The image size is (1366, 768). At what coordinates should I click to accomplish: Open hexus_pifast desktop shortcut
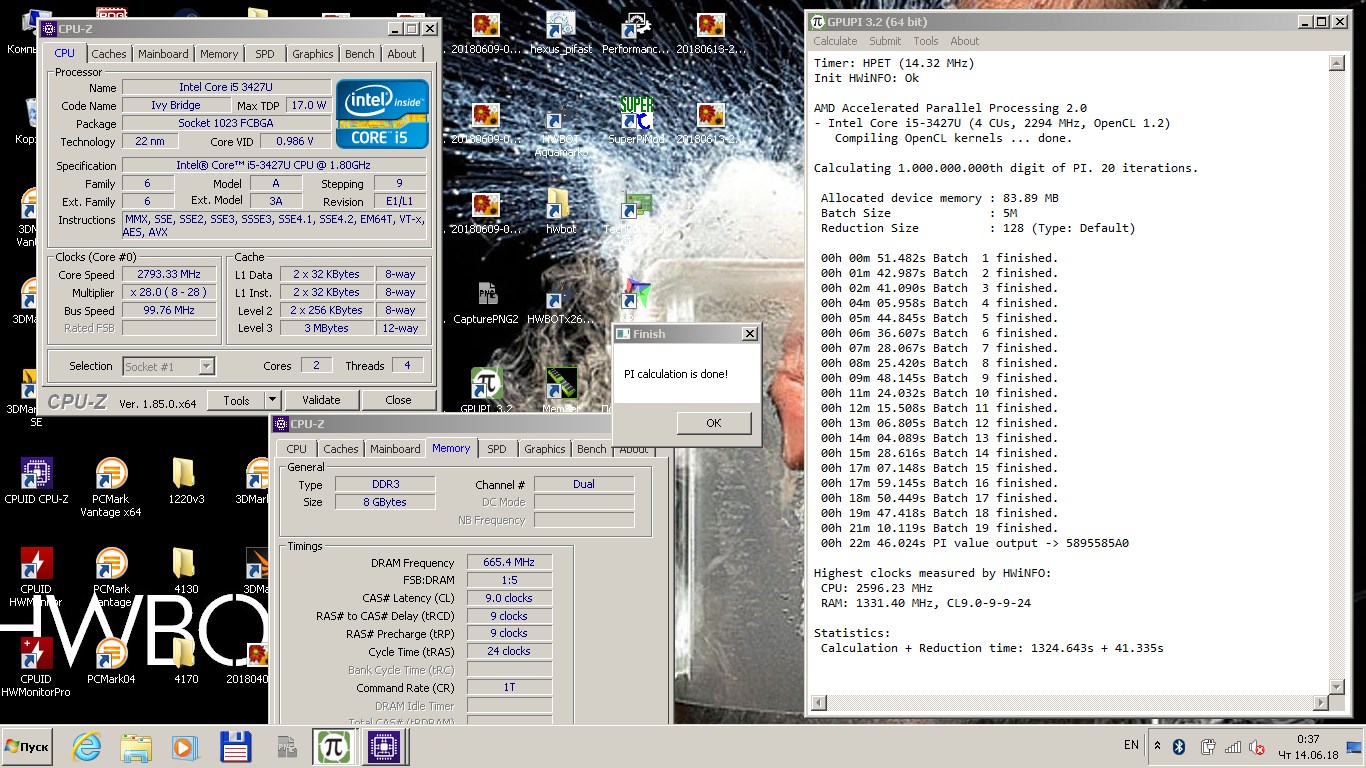(x=561, y=33)
